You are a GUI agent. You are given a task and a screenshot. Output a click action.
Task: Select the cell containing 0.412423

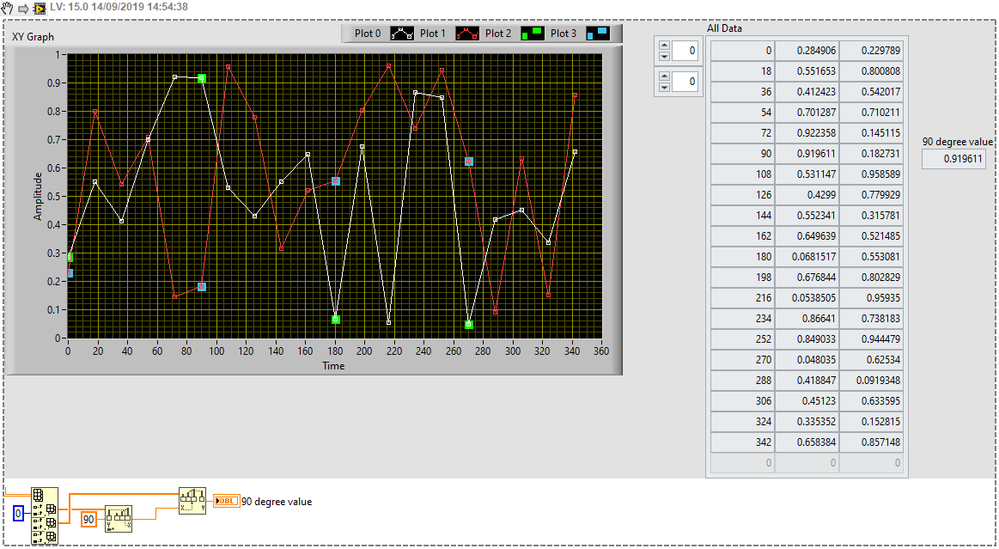click(x=807, y=92)
